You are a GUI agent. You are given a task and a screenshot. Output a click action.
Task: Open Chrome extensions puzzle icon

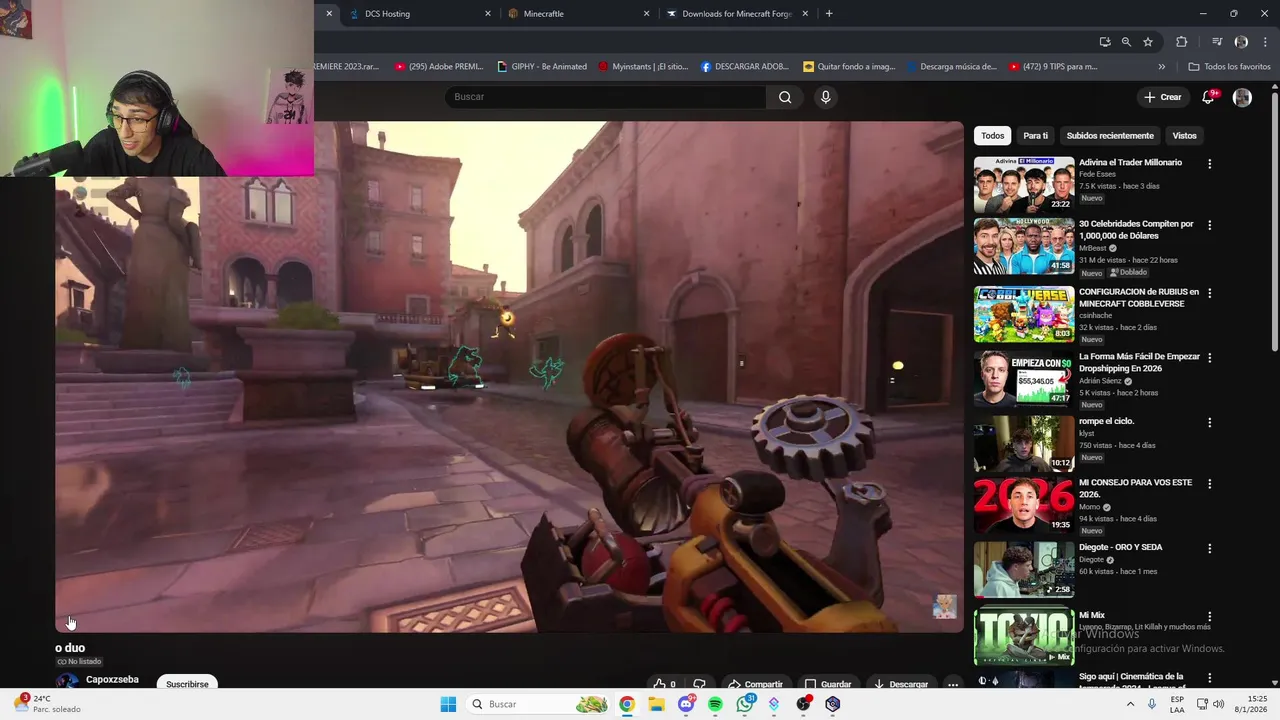click(1181, 42)
